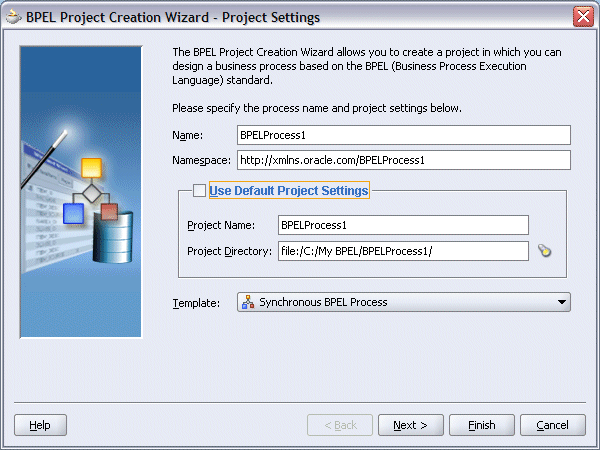This screenshot has height=450, width=600.
Task: Expand the Template dropdown arrow
Action: click(562, 302)
